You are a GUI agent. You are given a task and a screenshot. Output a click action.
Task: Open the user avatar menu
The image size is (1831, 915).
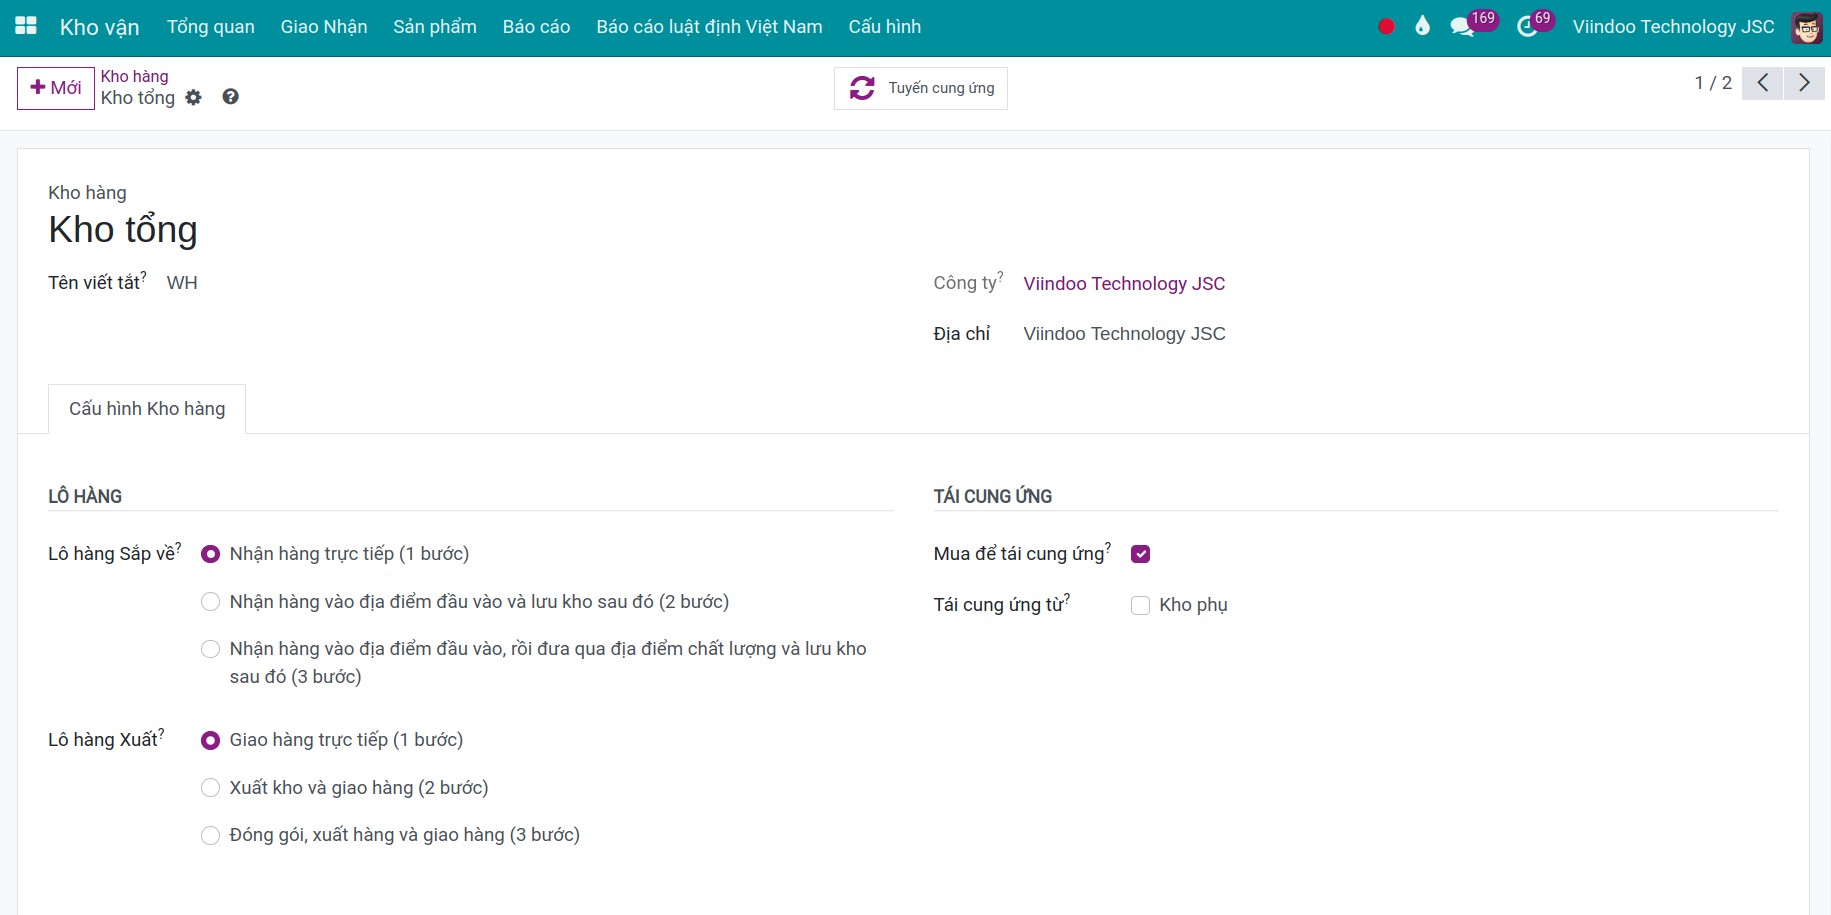click(1806, 27)
